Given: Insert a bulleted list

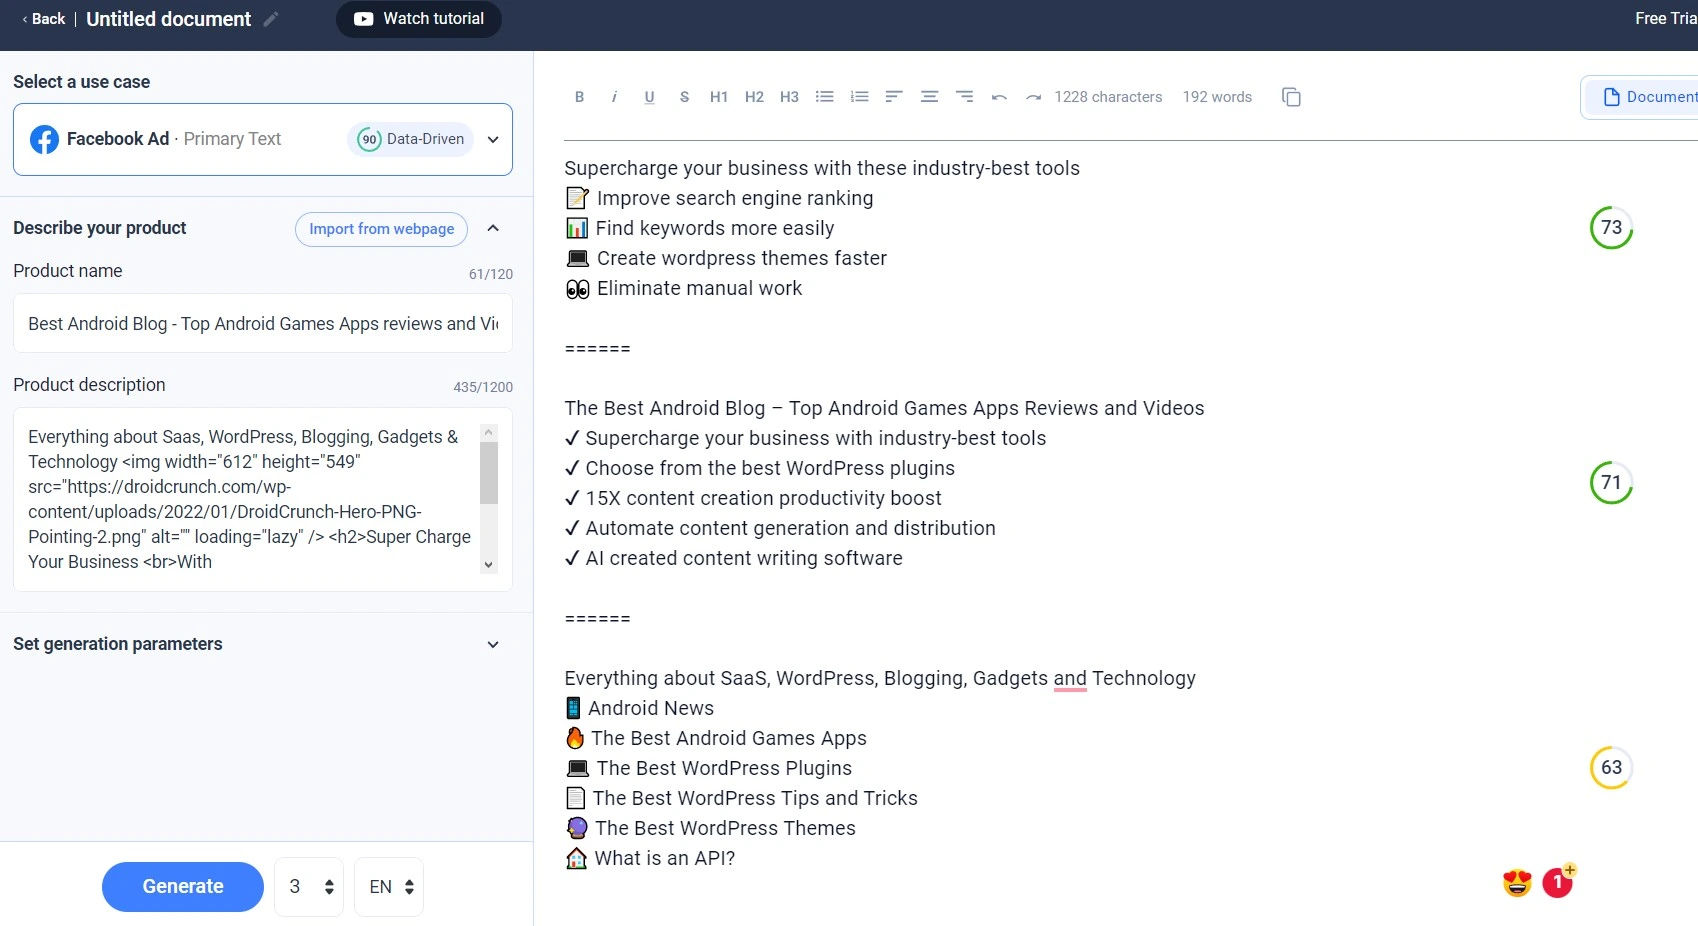Looking at the screenshot, I should coord(824,97).
